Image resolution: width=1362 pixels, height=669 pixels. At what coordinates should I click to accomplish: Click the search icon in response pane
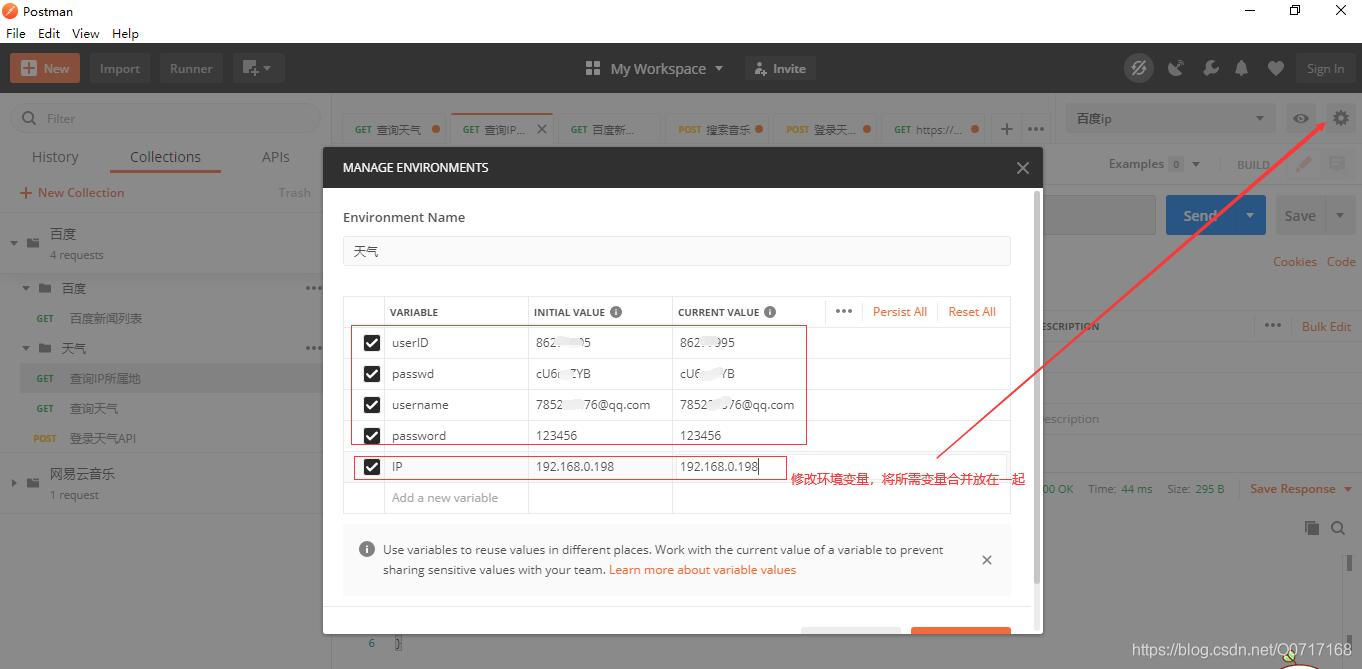[1338, 528]
